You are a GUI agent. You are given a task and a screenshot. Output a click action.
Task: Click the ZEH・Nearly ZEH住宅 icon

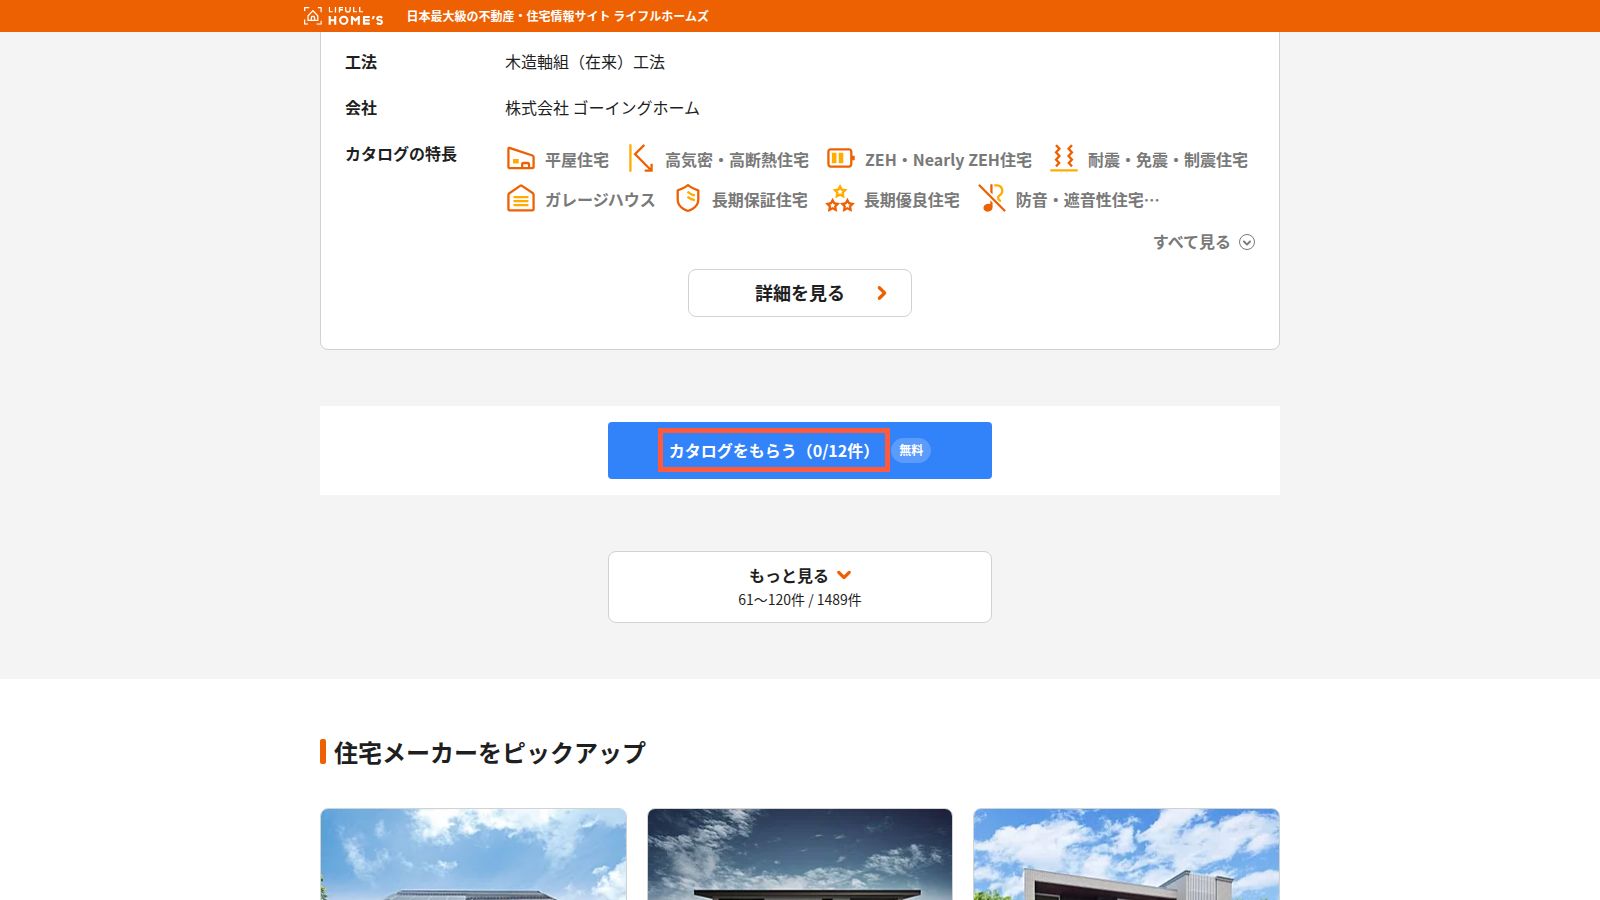click(x=840, y=159)
